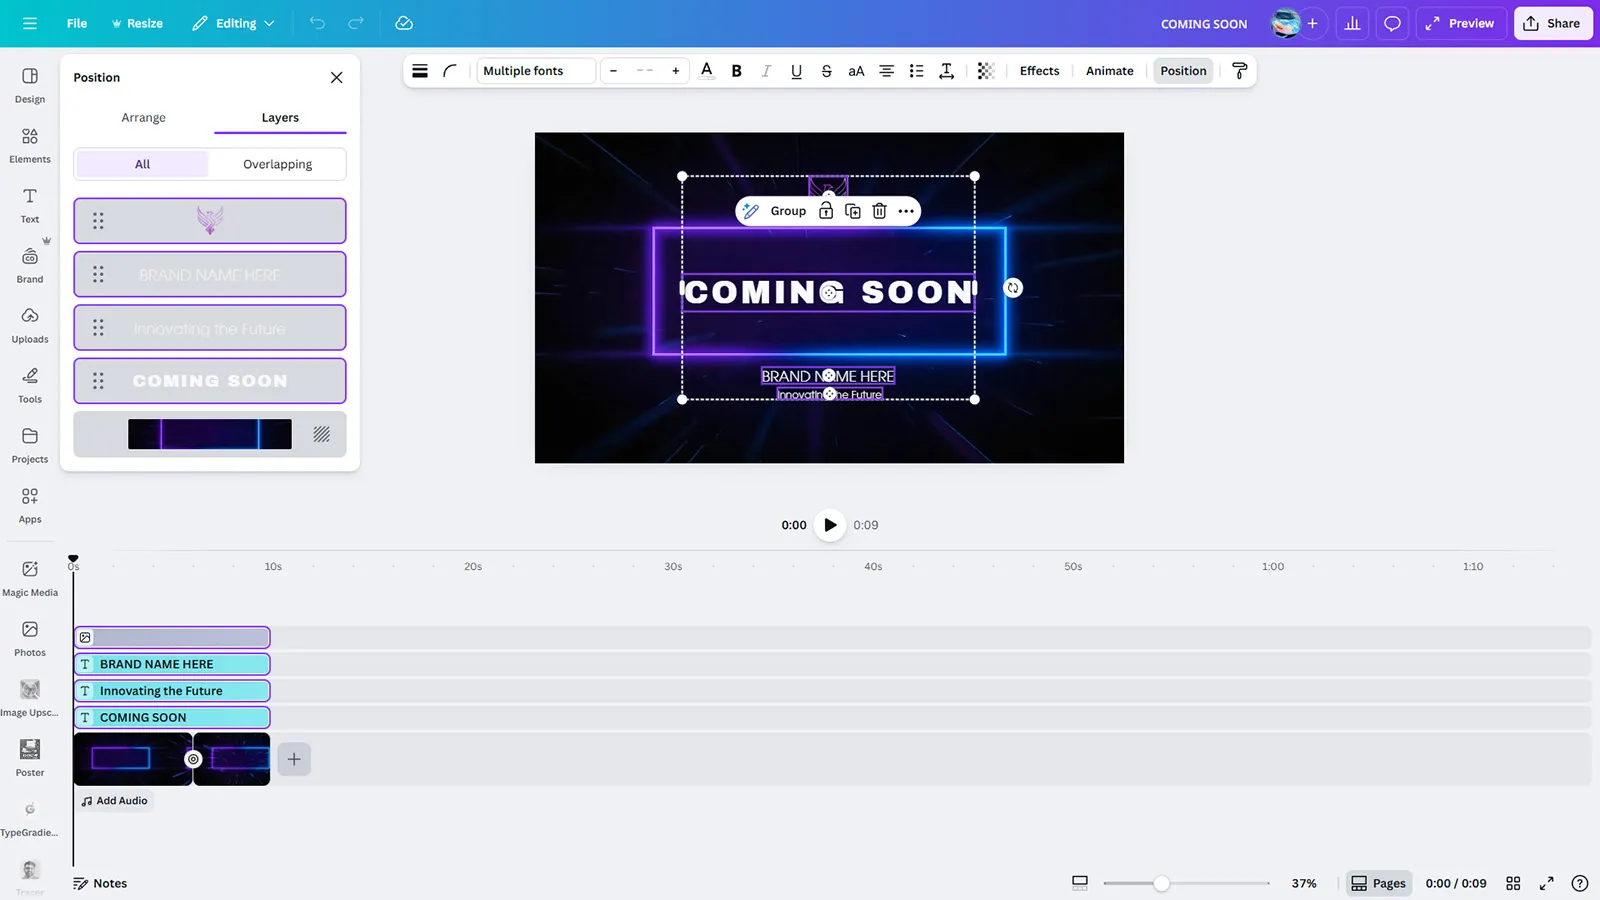Toggle strikethrough text formatting
Screen dimensions: 1600x900
[826, 71]
